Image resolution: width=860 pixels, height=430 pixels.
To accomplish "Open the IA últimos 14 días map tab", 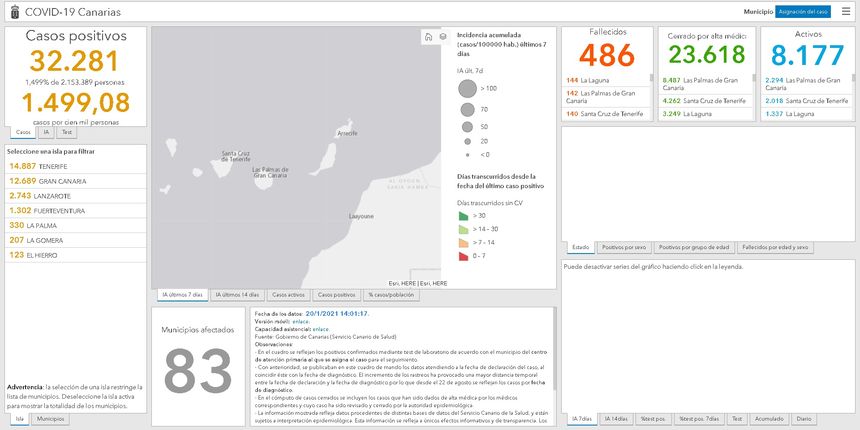I will point(236,295).
